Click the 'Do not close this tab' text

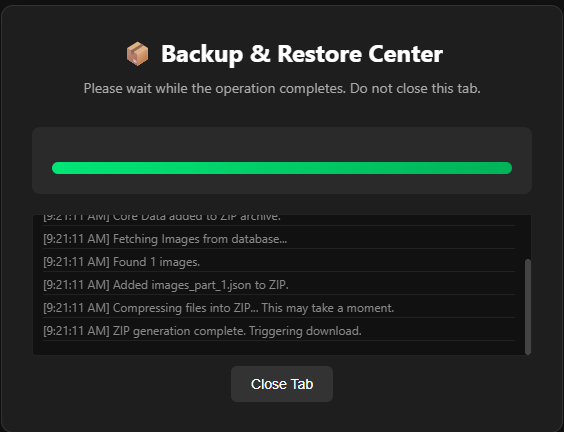tap(415, 88)
